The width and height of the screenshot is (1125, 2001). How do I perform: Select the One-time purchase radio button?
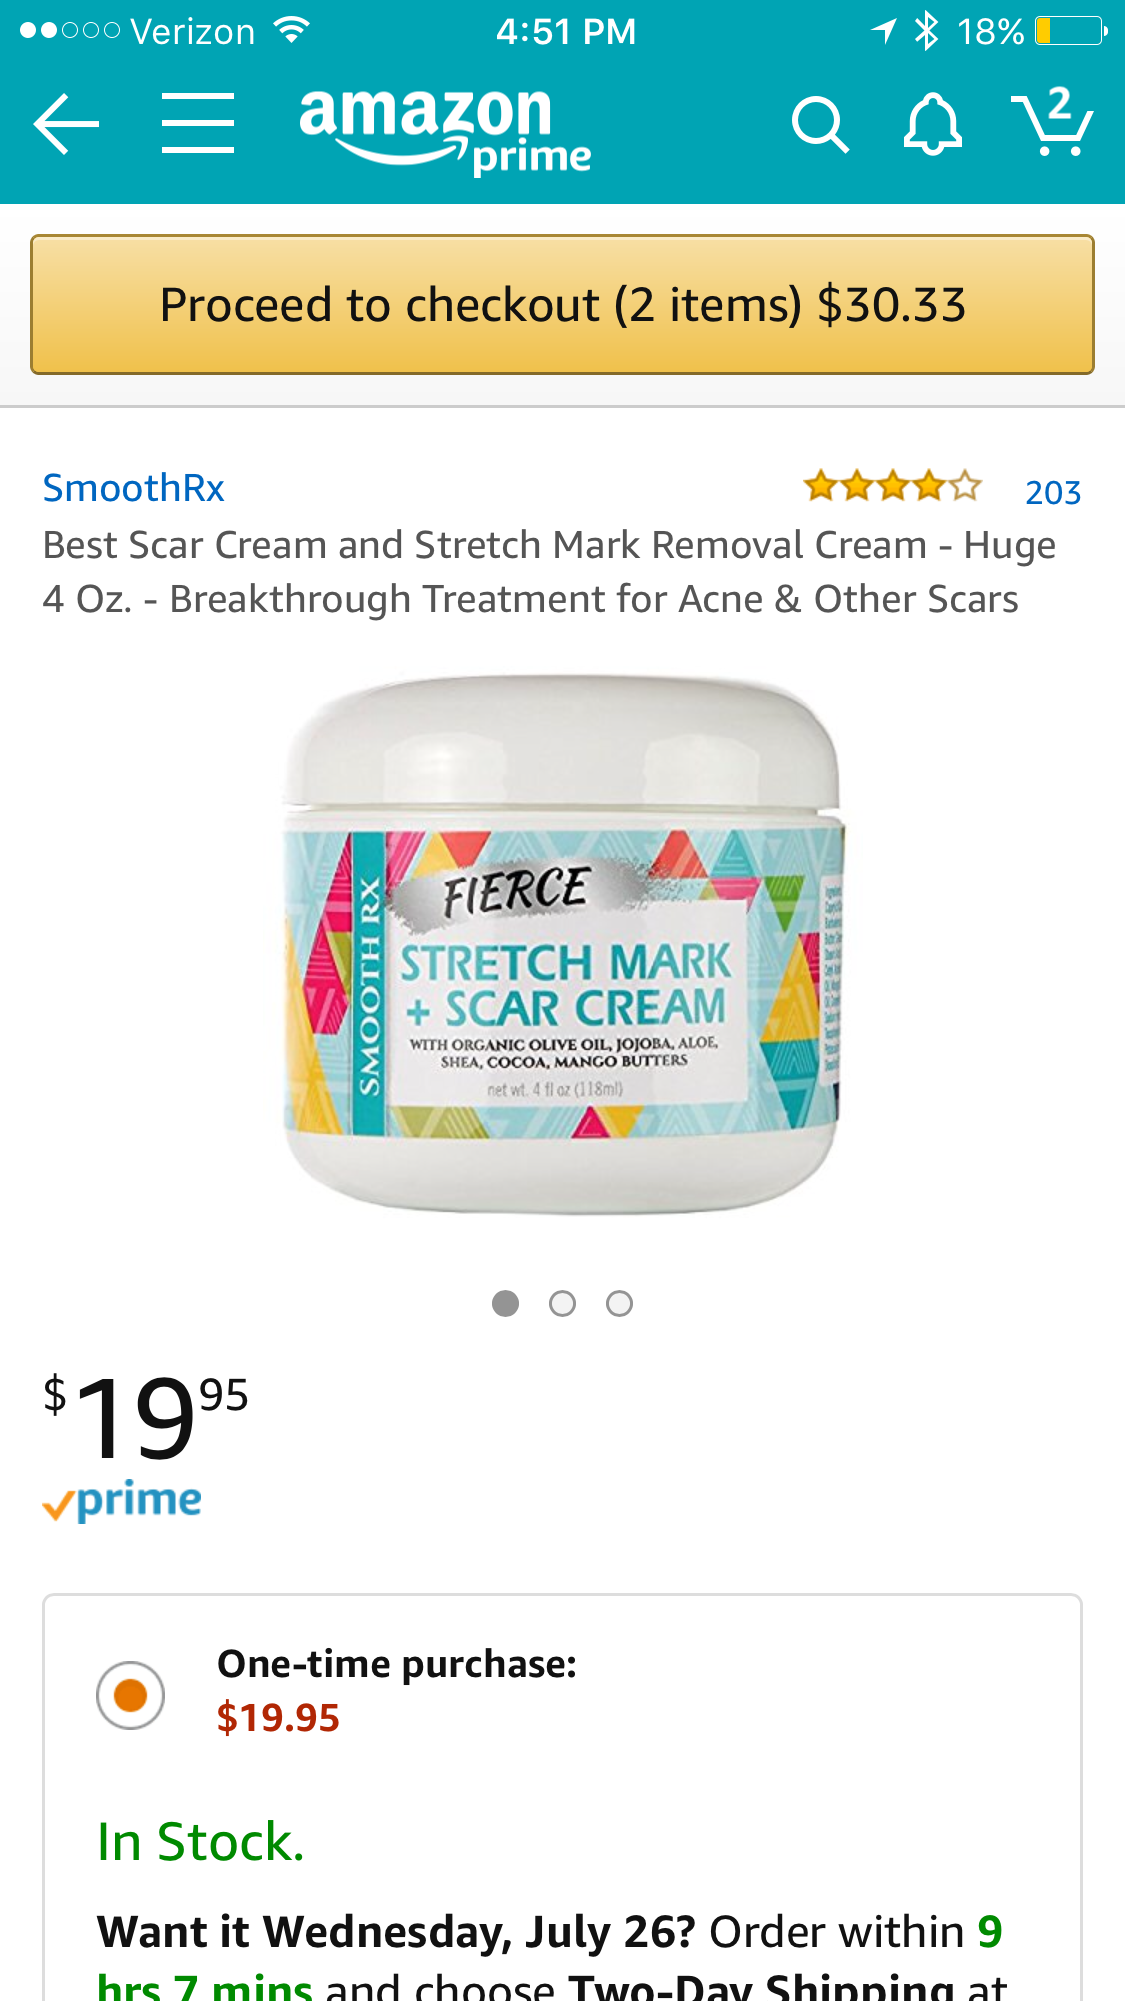130,1695
